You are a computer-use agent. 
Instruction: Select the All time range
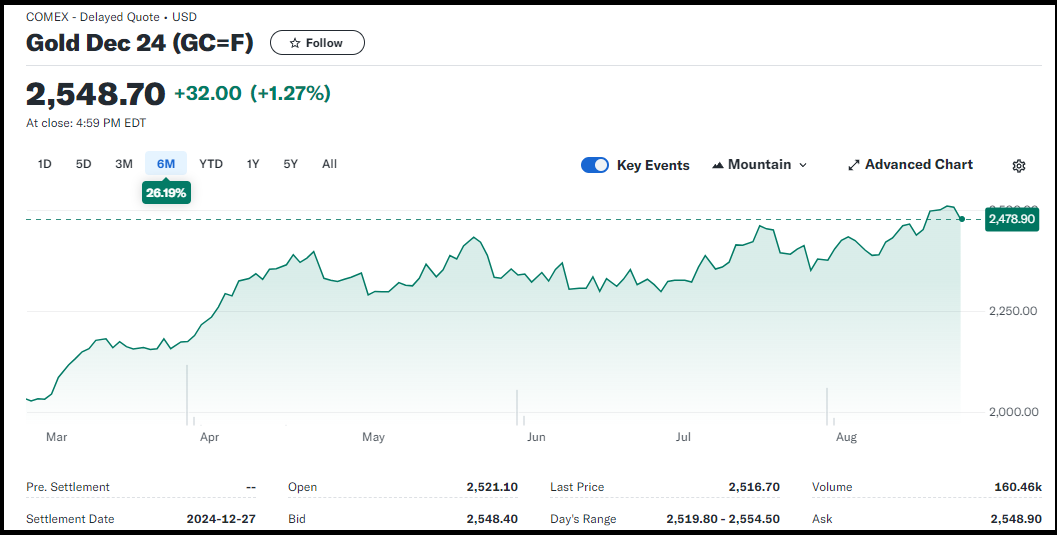(330, 164)
